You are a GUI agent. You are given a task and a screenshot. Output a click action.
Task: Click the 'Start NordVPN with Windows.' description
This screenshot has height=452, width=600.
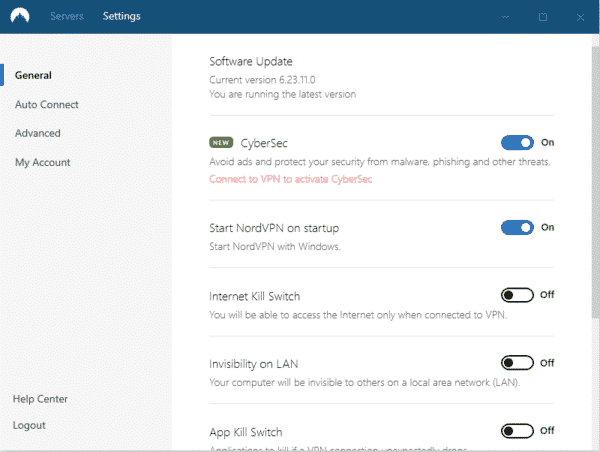274,246
